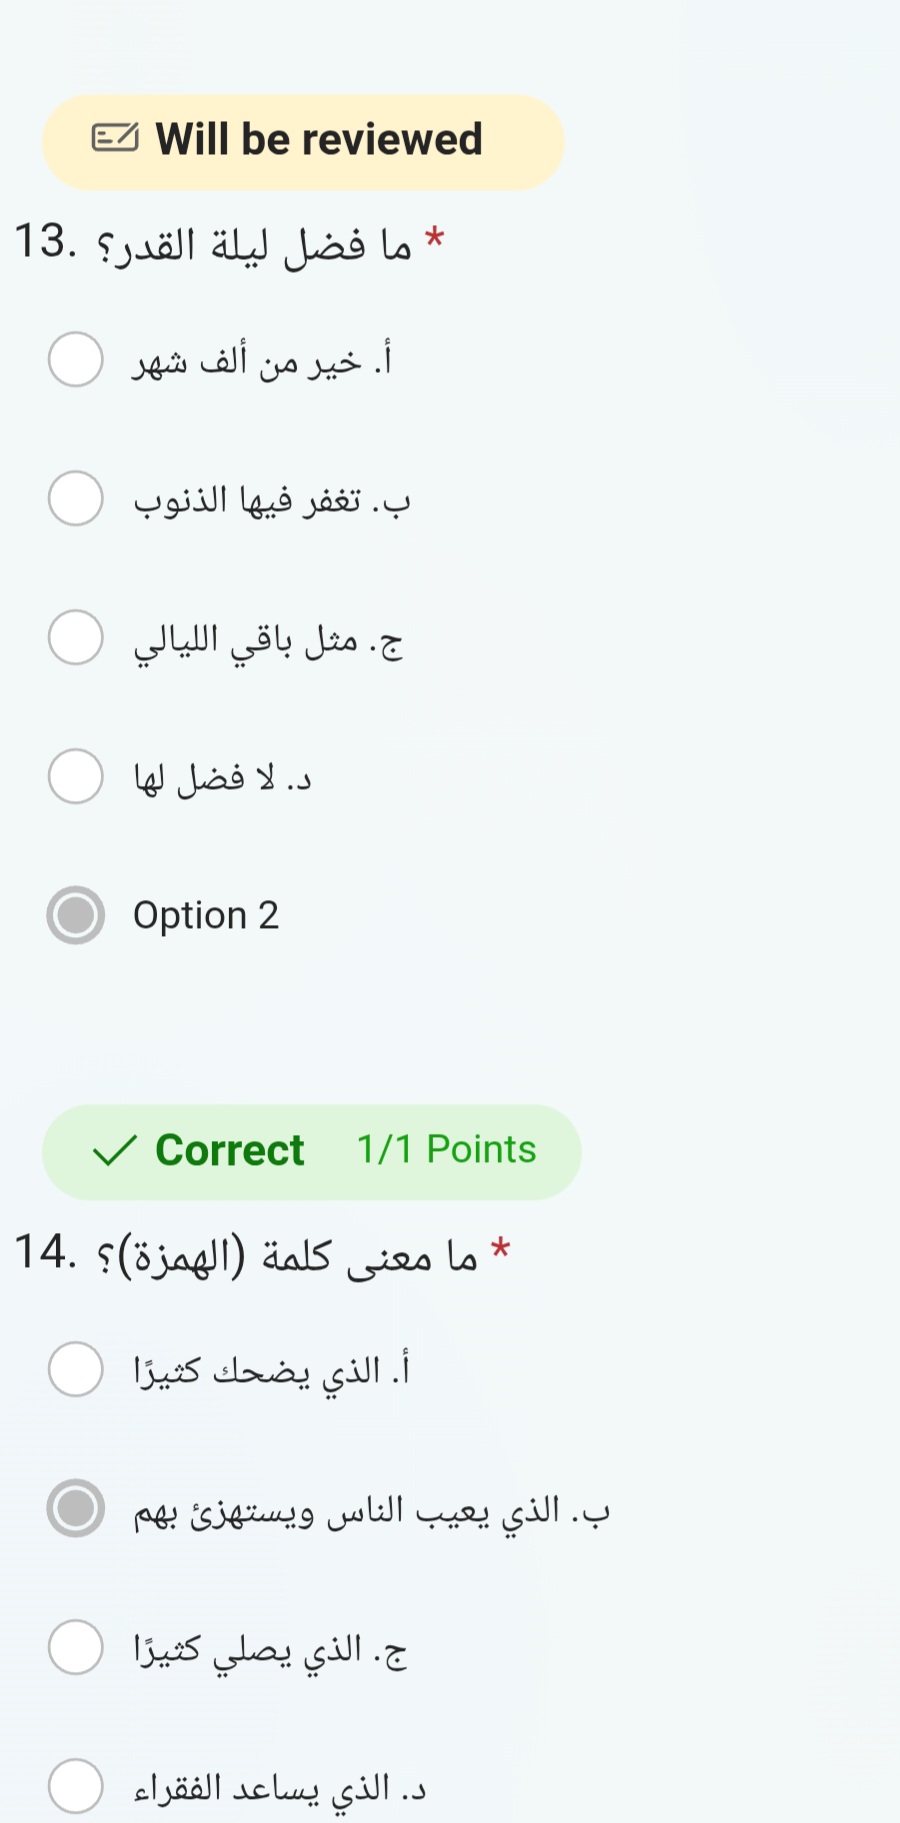Click the red asterisk on question 13

pos(434,238)
